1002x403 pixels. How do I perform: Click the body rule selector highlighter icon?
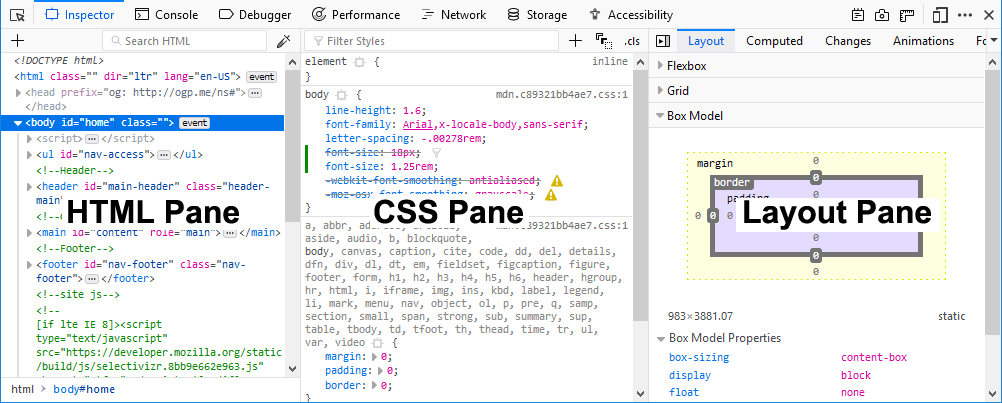pyautogui.click(x=341, y=94)
